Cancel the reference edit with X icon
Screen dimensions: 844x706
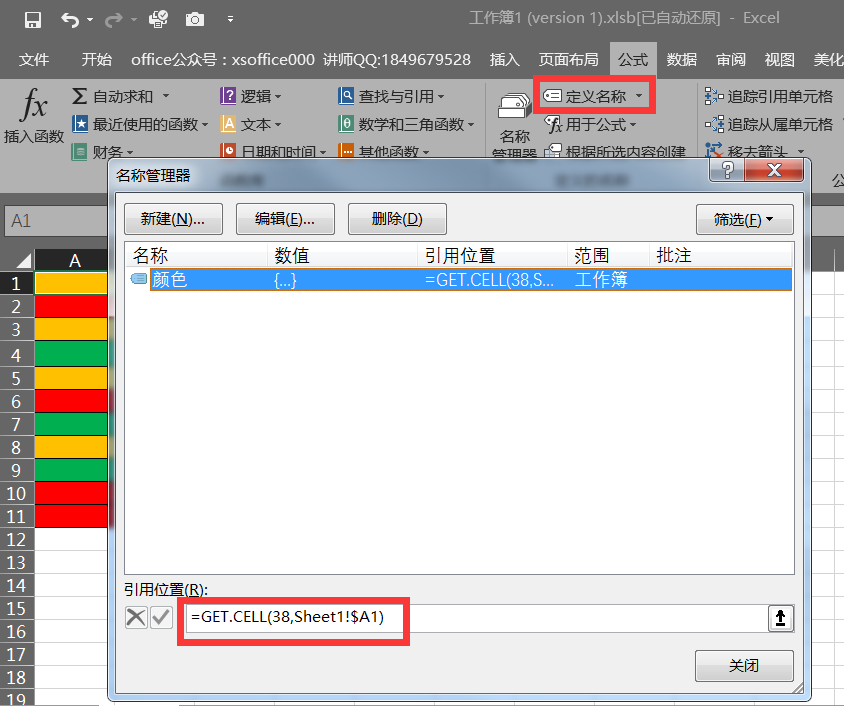pos(136,618)
